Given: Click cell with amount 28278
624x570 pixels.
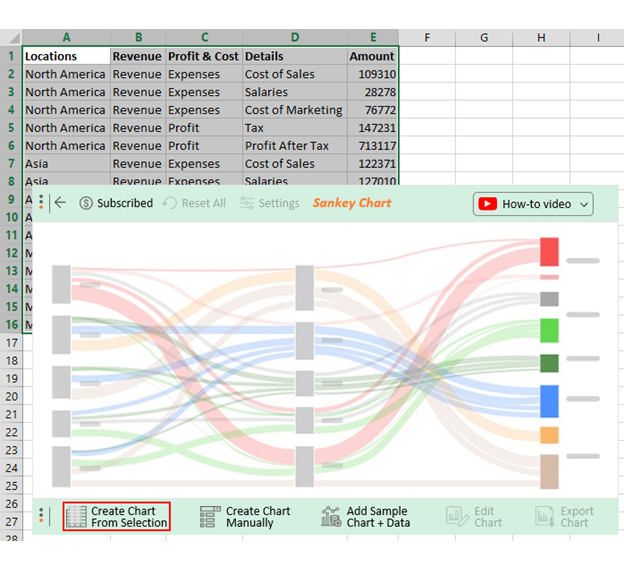Looking at the screenshot, I should click(373, 92).
